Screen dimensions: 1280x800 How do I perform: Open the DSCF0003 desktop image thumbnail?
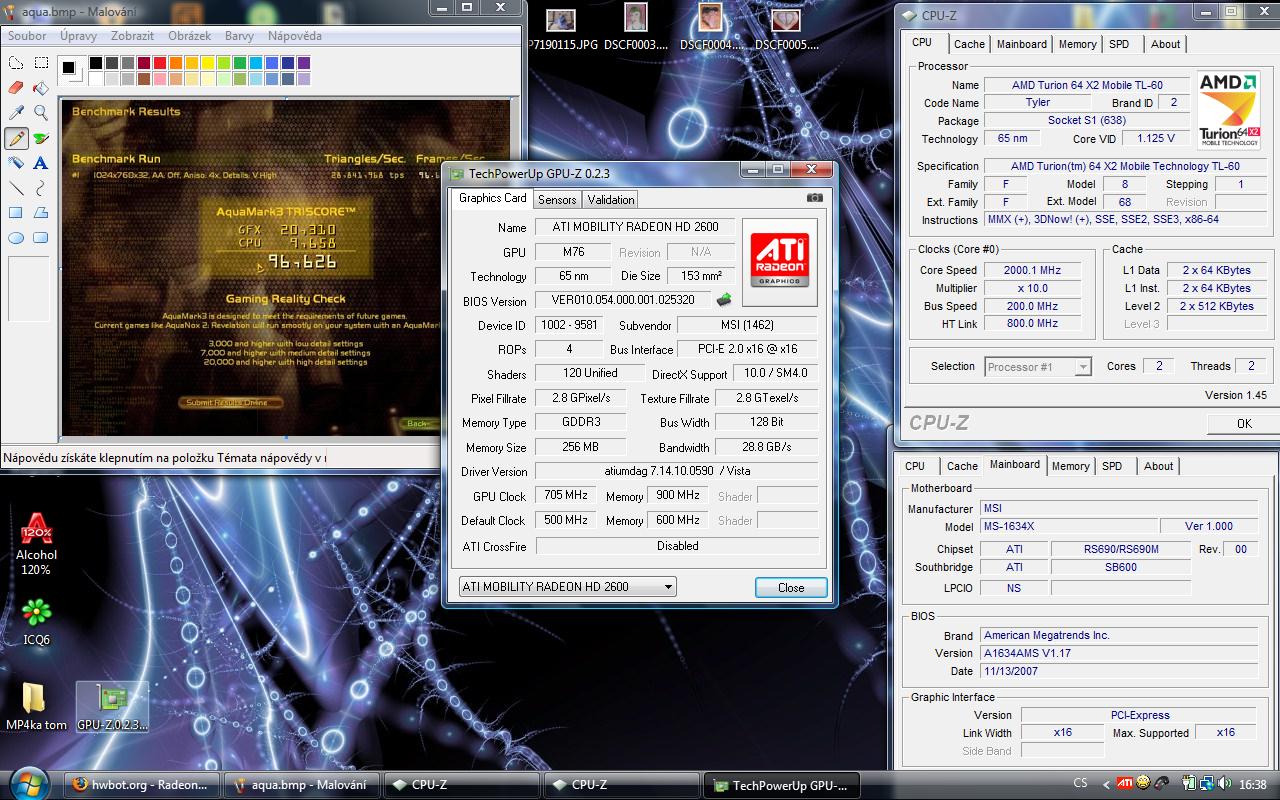pyautogui.click(x=636, y=29)
